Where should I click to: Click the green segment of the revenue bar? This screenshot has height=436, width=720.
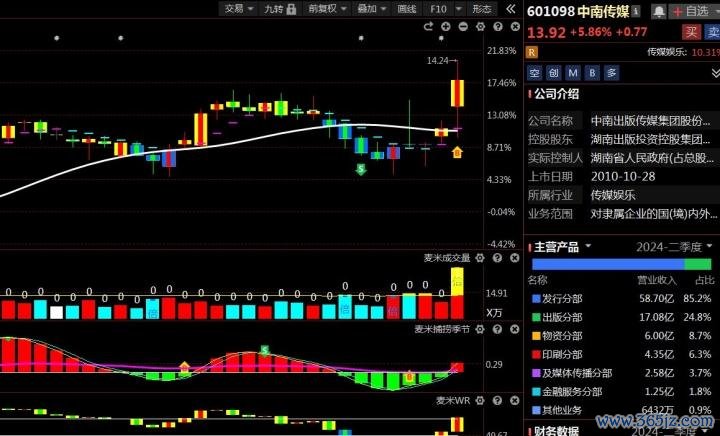[698, 264]
